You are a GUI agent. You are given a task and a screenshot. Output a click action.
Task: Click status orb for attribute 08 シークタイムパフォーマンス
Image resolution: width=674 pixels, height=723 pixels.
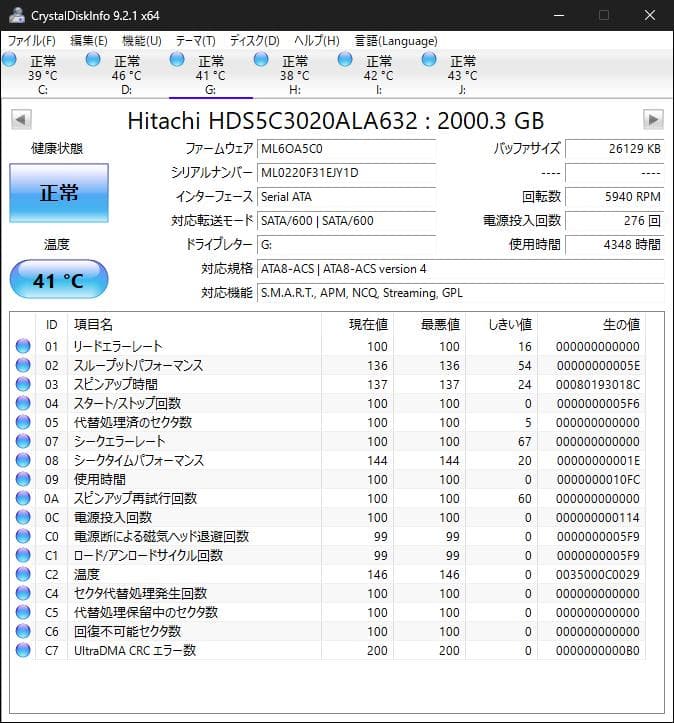[23, 460]
